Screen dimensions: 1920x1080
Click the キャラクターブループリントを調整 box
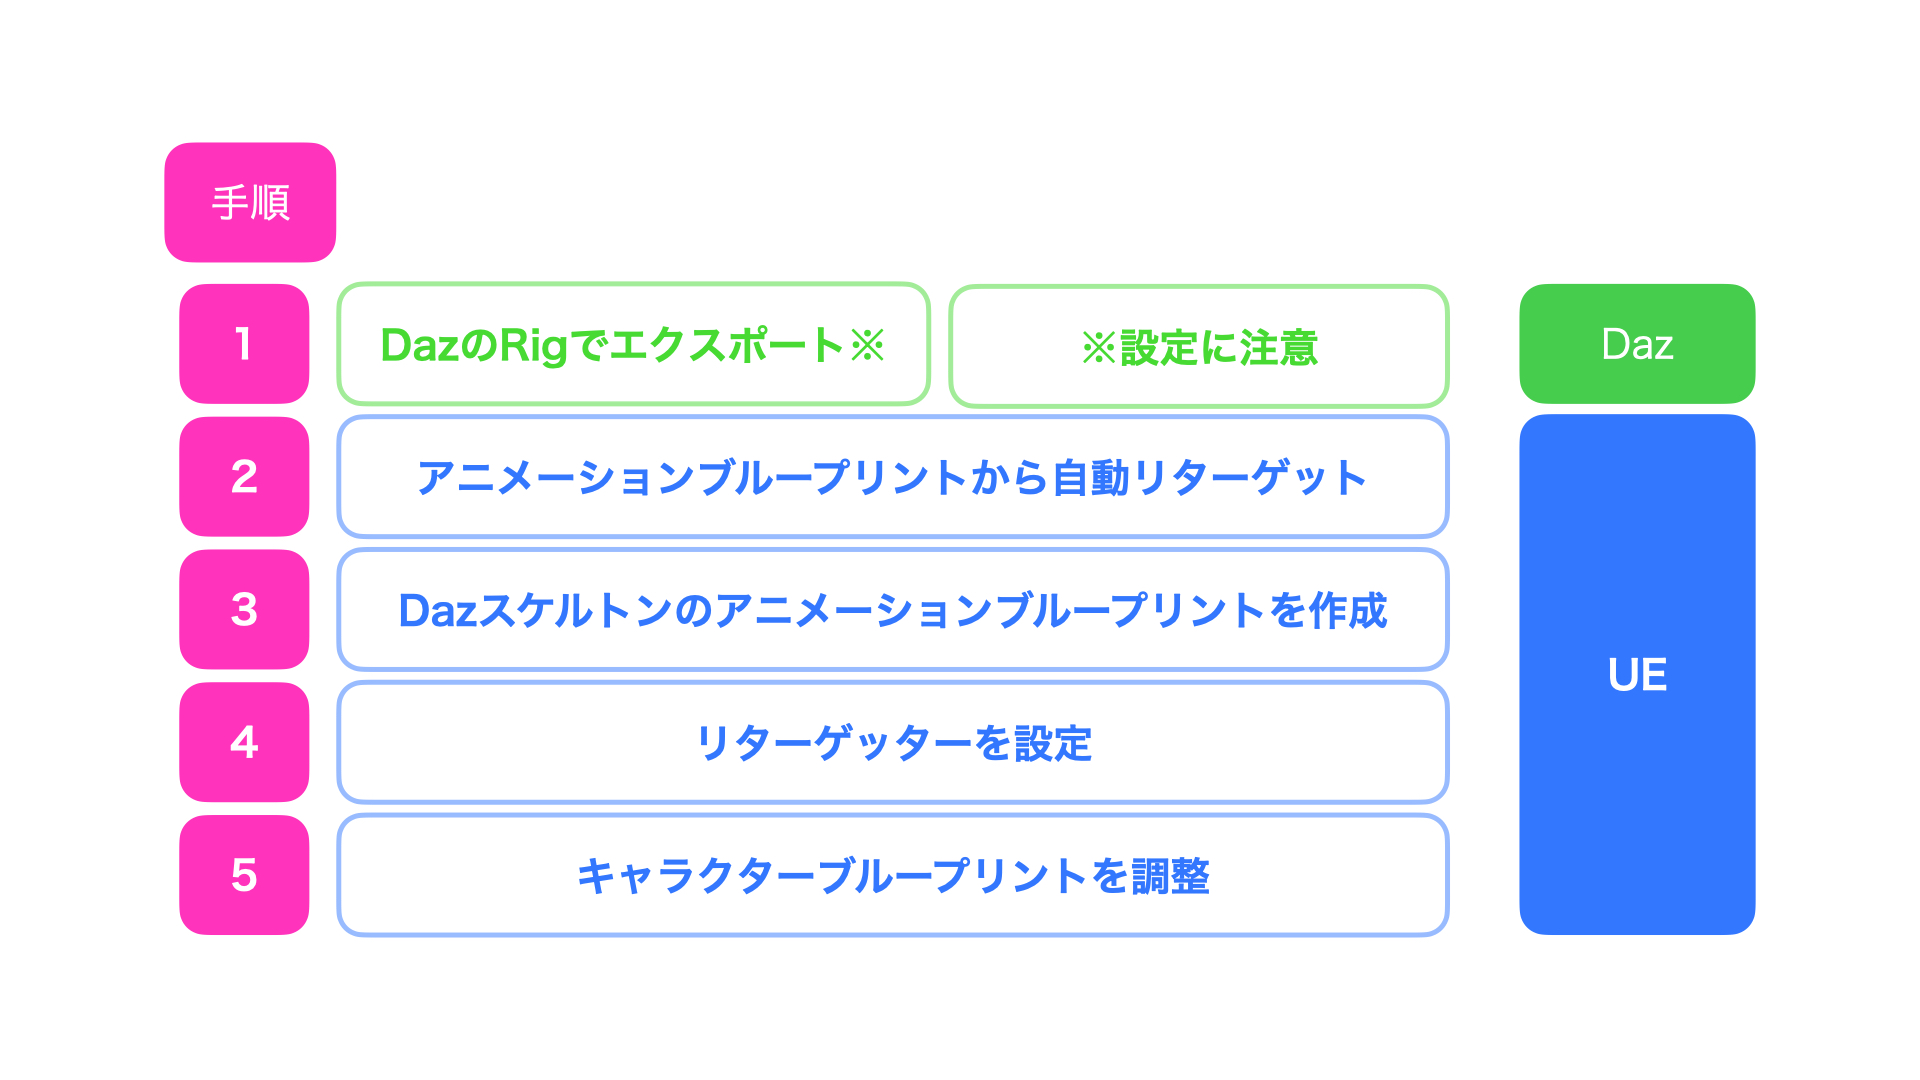pyautogui.click(x=893, y=875)
